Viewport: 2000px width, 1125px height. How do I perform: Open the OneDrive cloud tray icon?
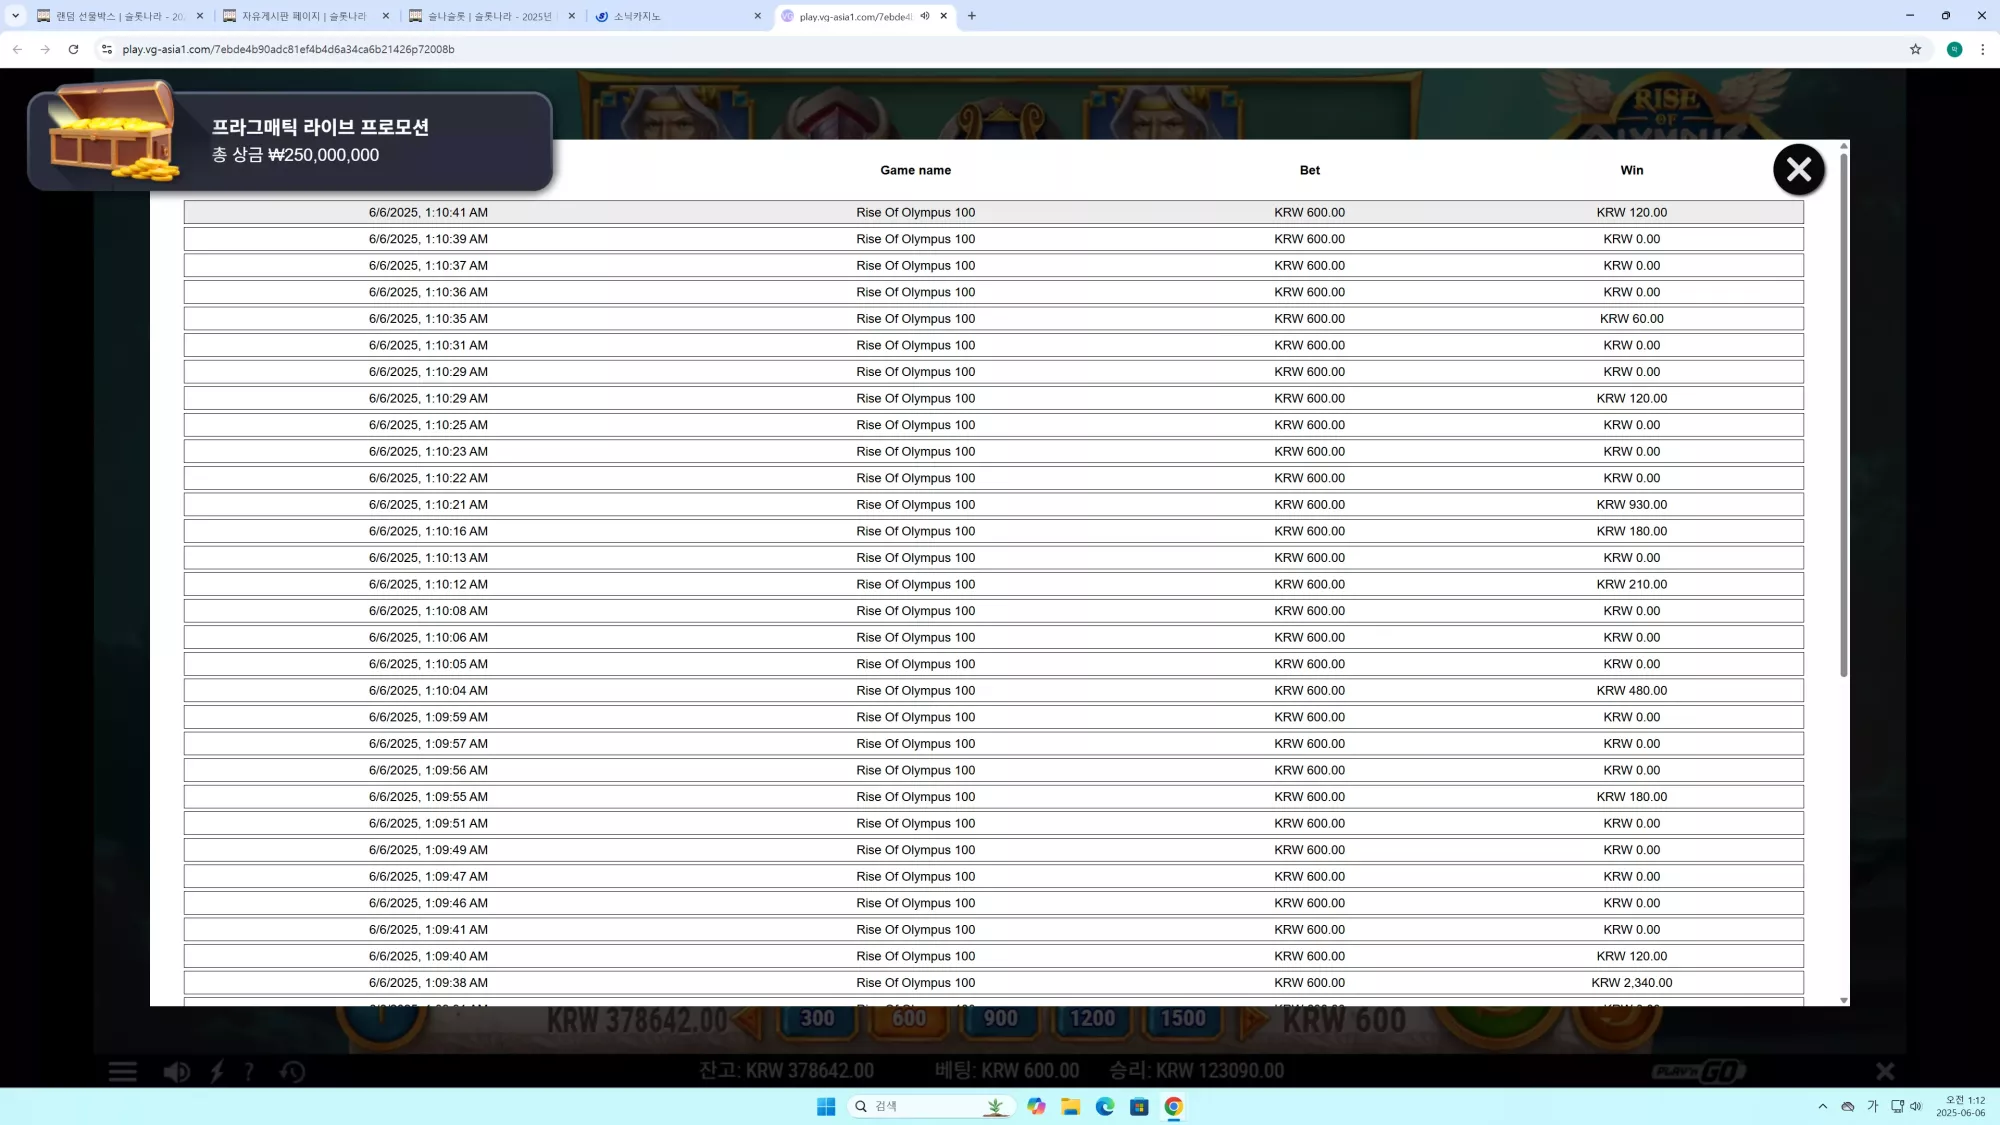coord(1848,1106)
